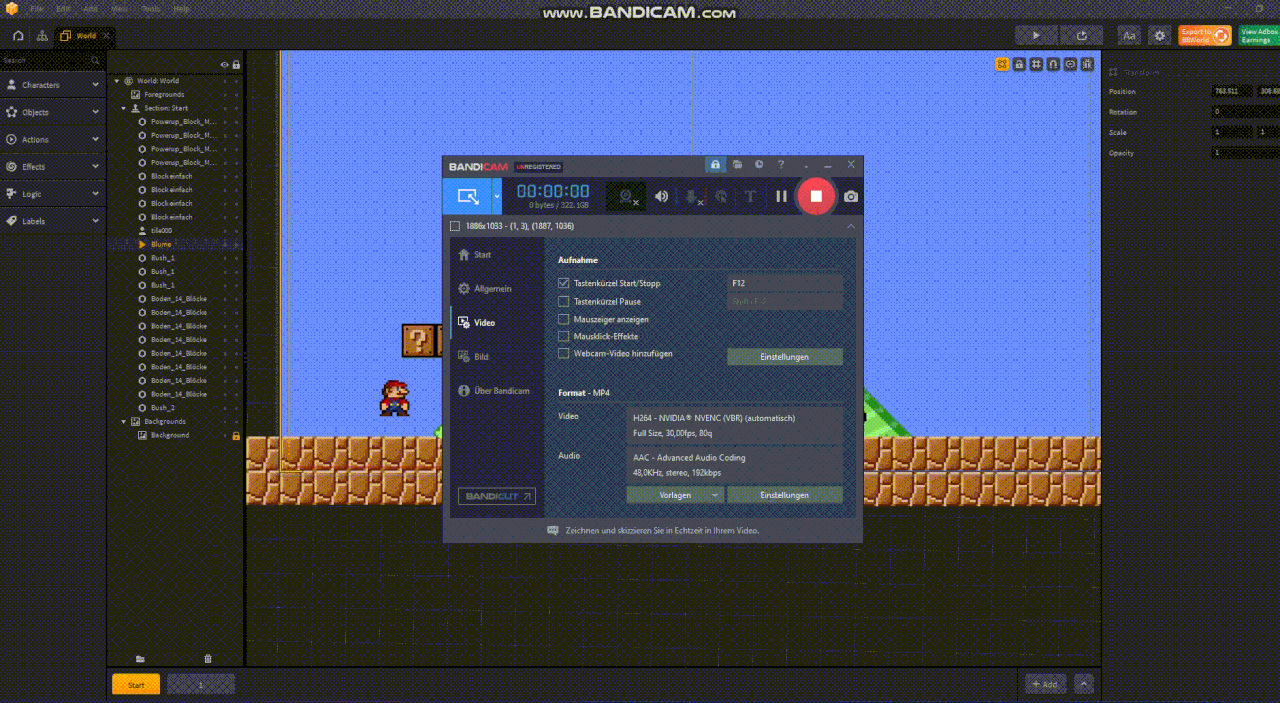Take a screenshot with Bandicam camera icon

[850, 197]
